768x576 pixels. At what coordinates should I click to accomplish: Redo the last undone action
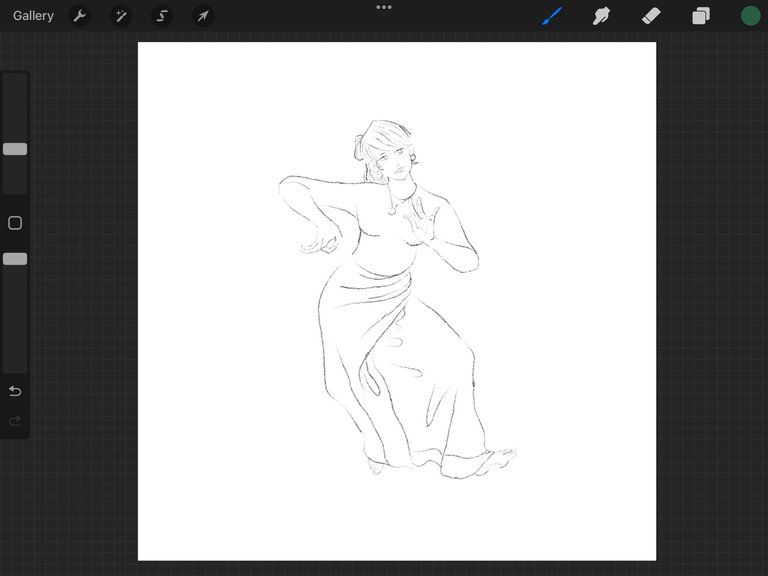[x=15, y=421]
